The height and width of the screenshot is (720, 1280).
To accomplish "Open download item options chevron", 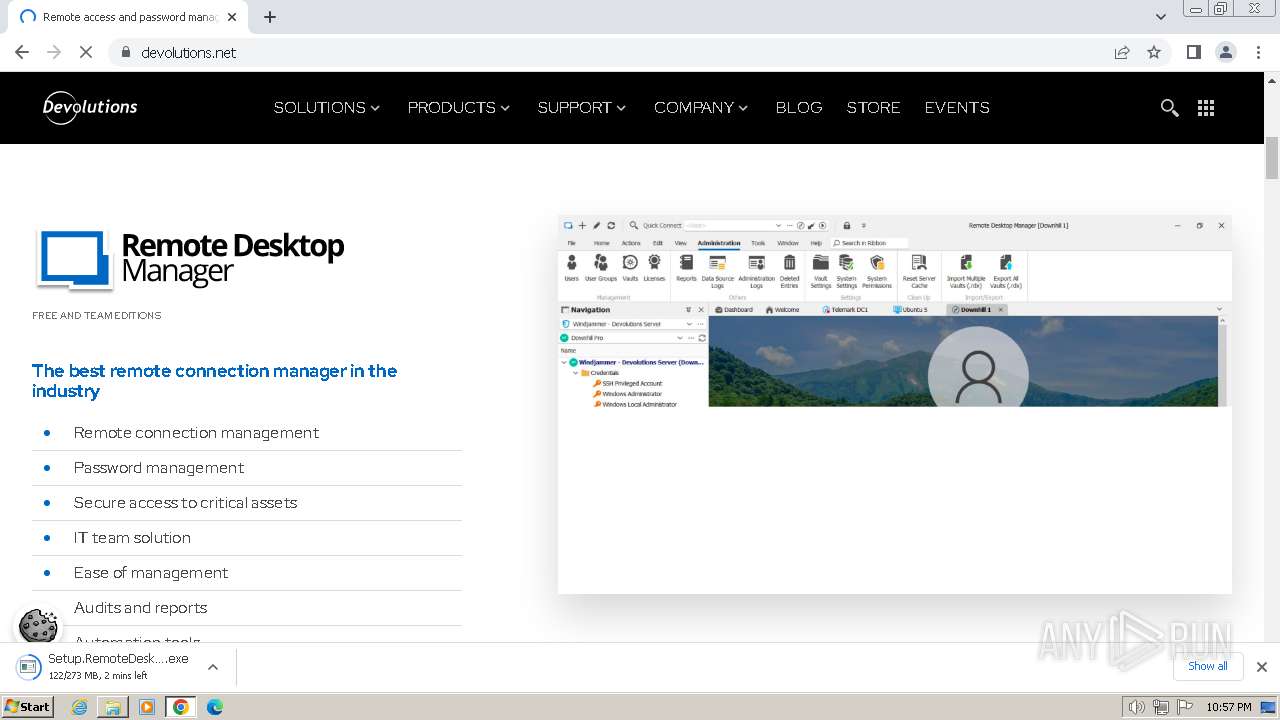I will click(x=212, y=666).
